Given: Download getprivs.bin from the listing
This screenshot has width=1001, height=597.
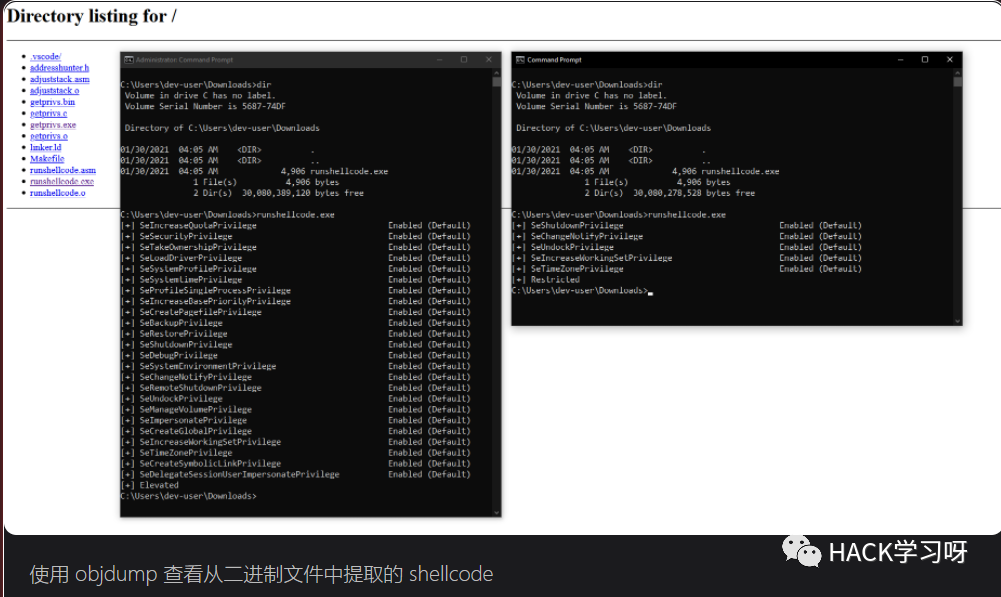Looking at the screenshot, I should click(x=52, y=102).
